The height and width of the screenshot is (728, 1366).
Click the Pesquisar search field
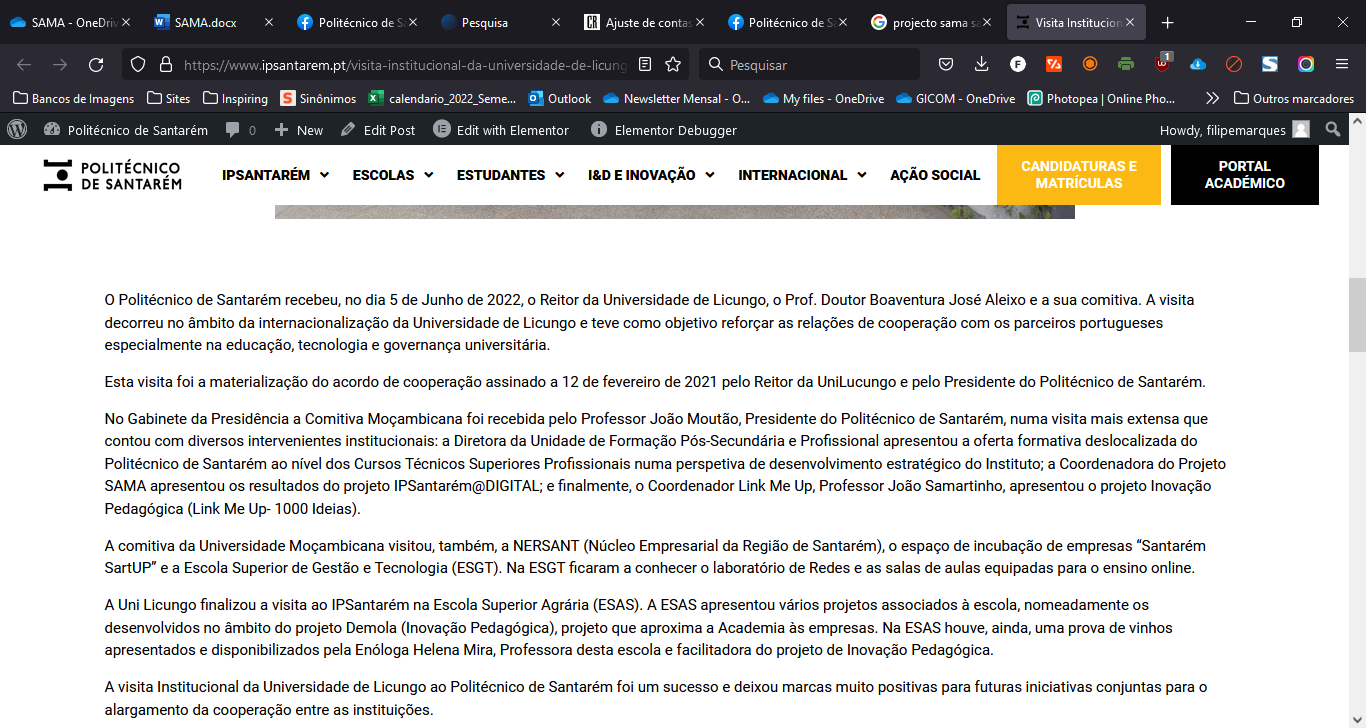[x=810, y=64]
